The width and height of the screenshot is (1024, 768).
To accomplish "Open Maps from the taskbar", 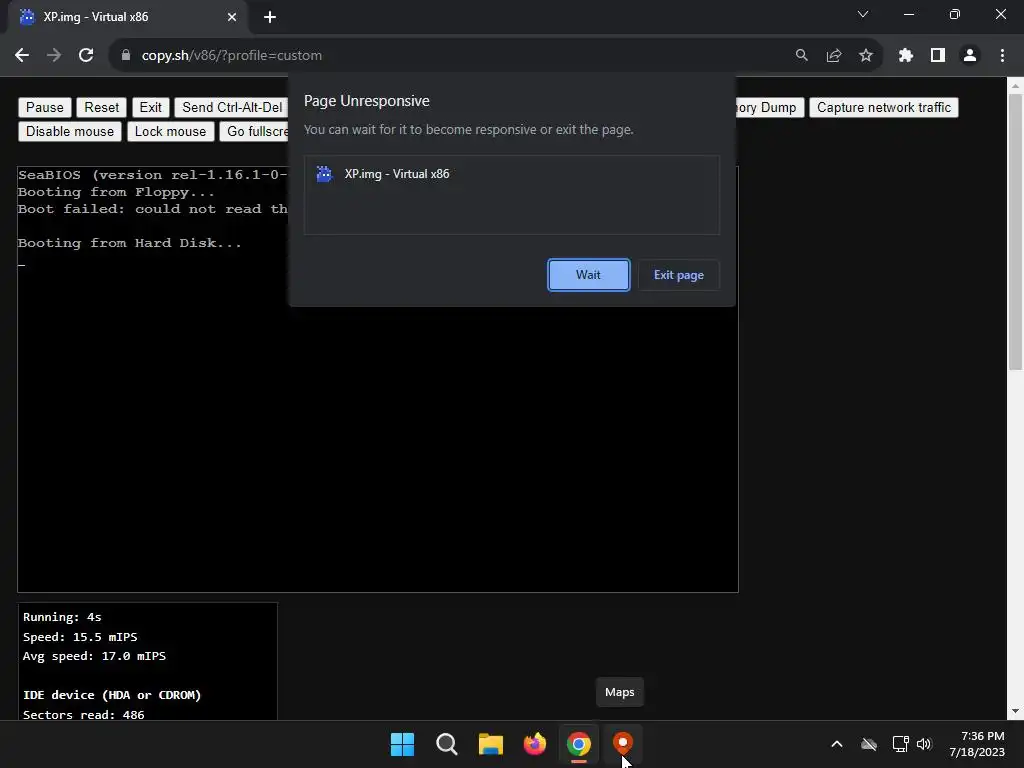I will pyautogui.click(x=622, y=744).
